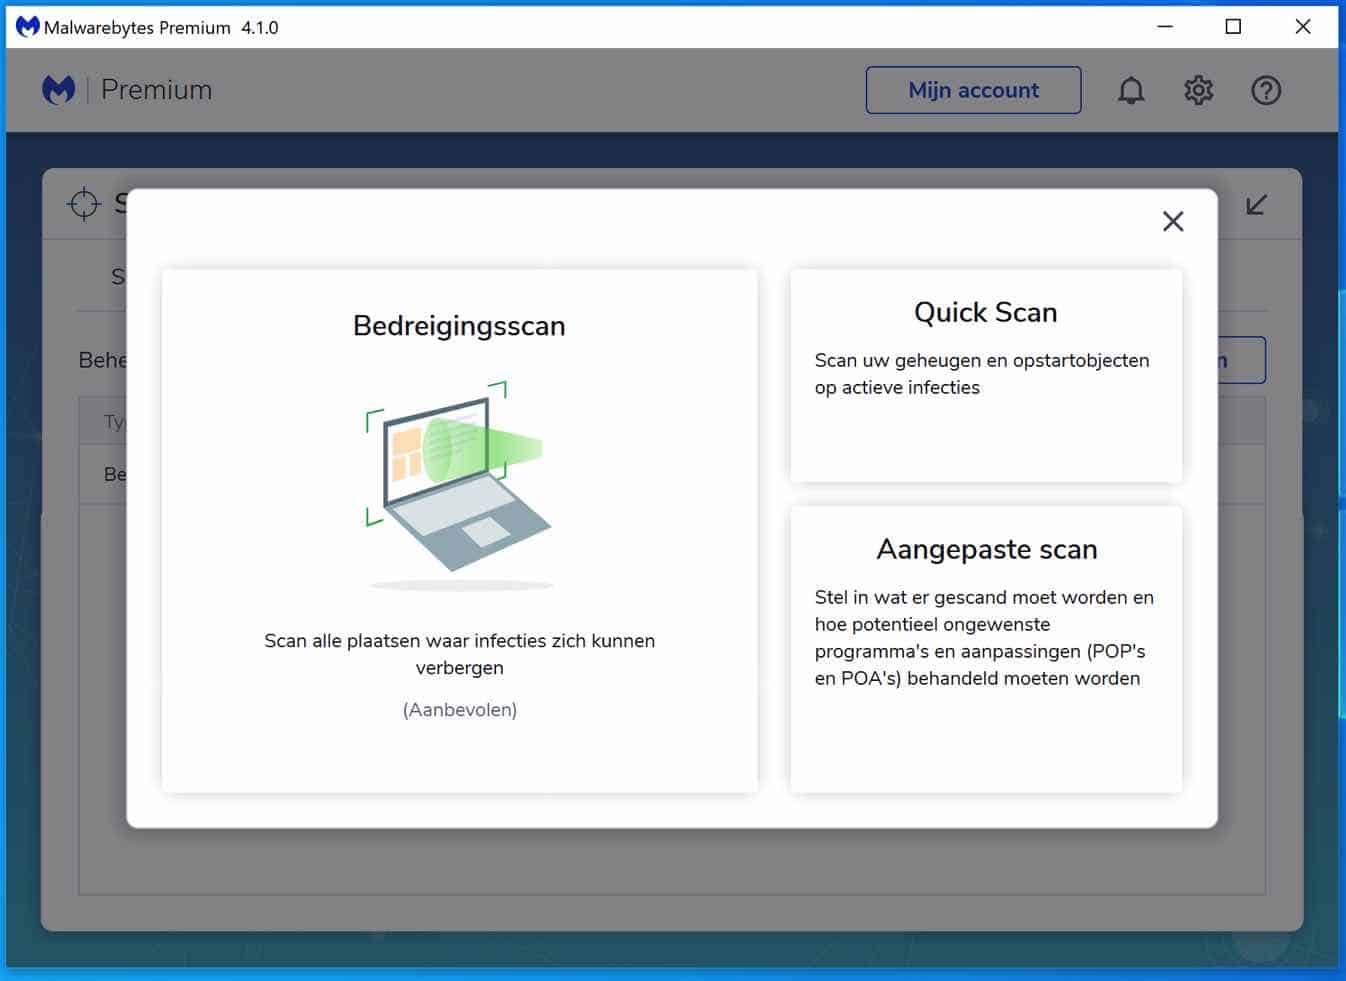Close the Malwarebytes Premium window

click(1302, 27)
